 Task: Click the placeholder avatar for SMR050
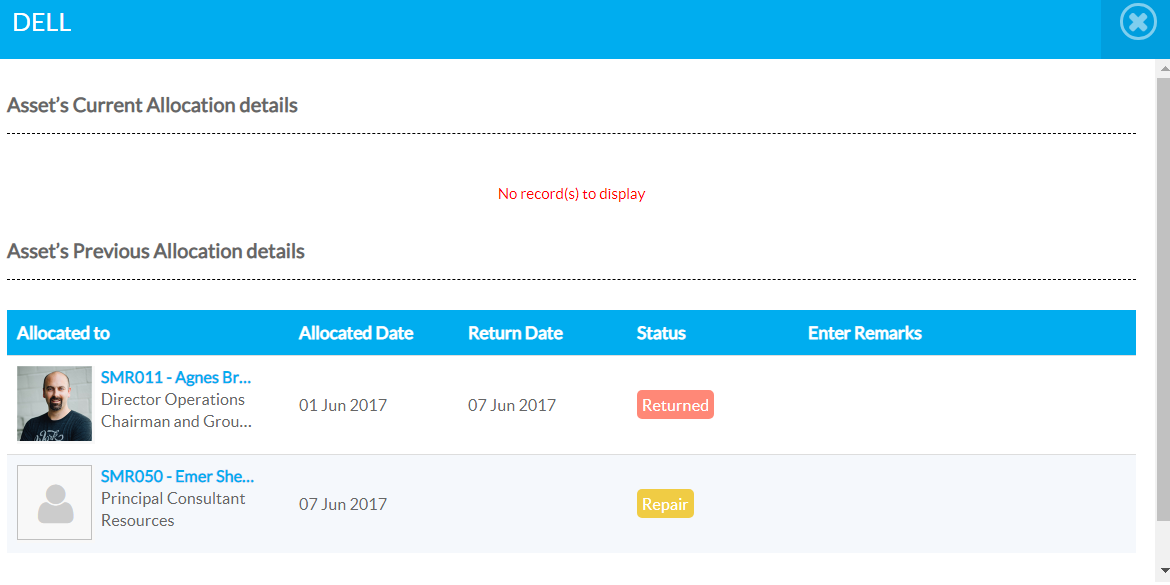(x=54, y=503)
